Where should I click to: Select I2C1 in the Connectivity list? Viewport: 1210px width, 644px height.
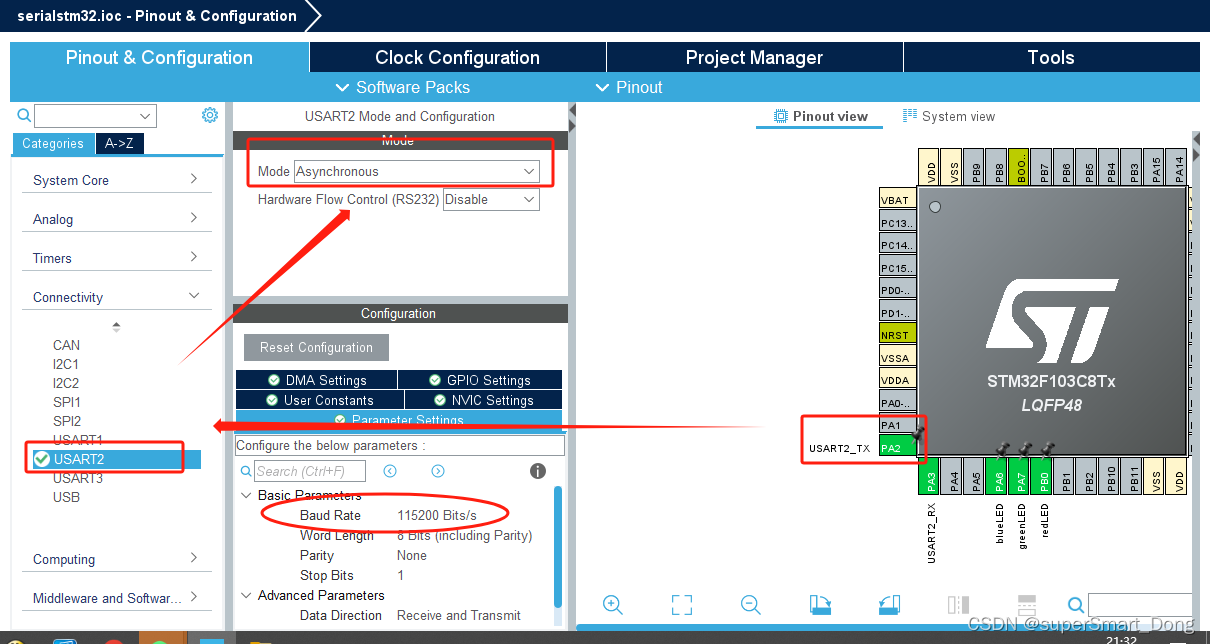tap(66, 364)
